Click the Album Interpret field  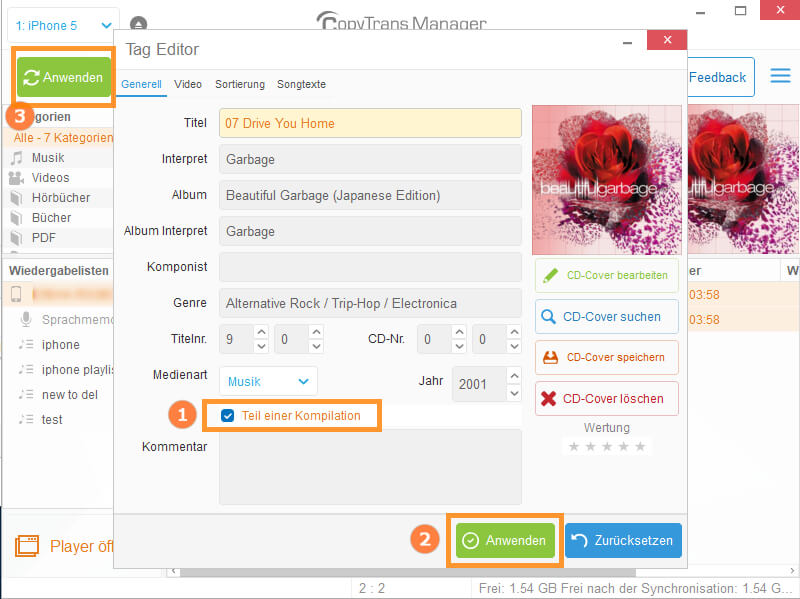tap(370, 231)
